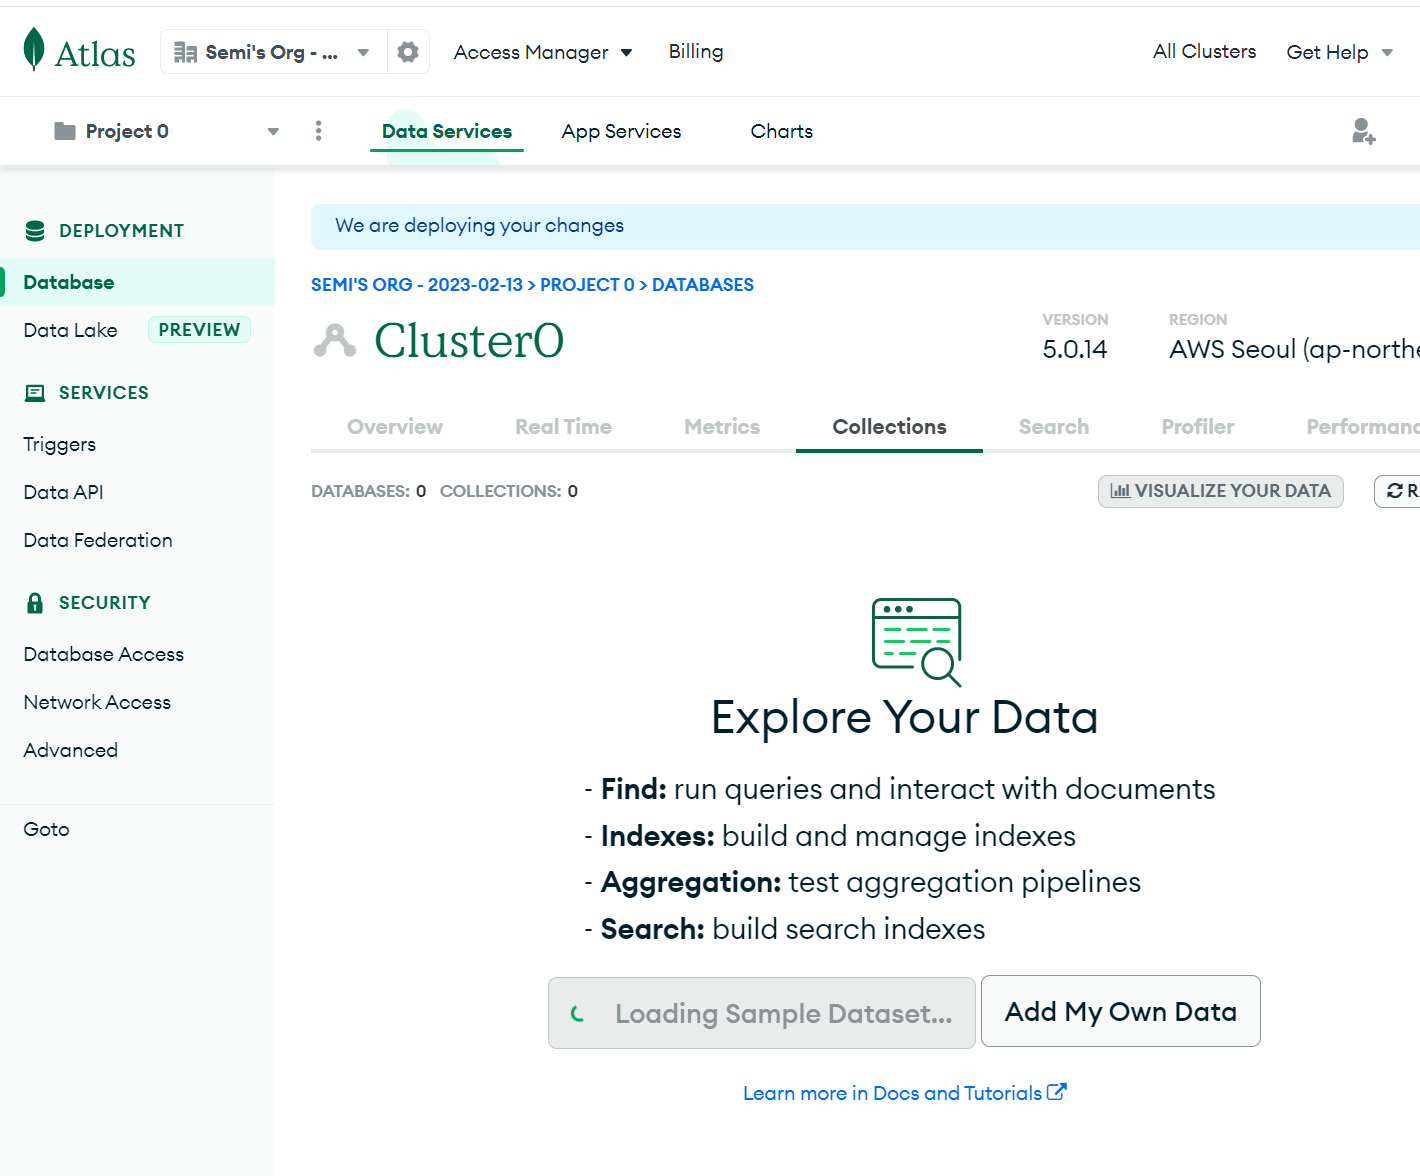Select the Real Time tab
1420x1176 pixels.
click(563, 427)
